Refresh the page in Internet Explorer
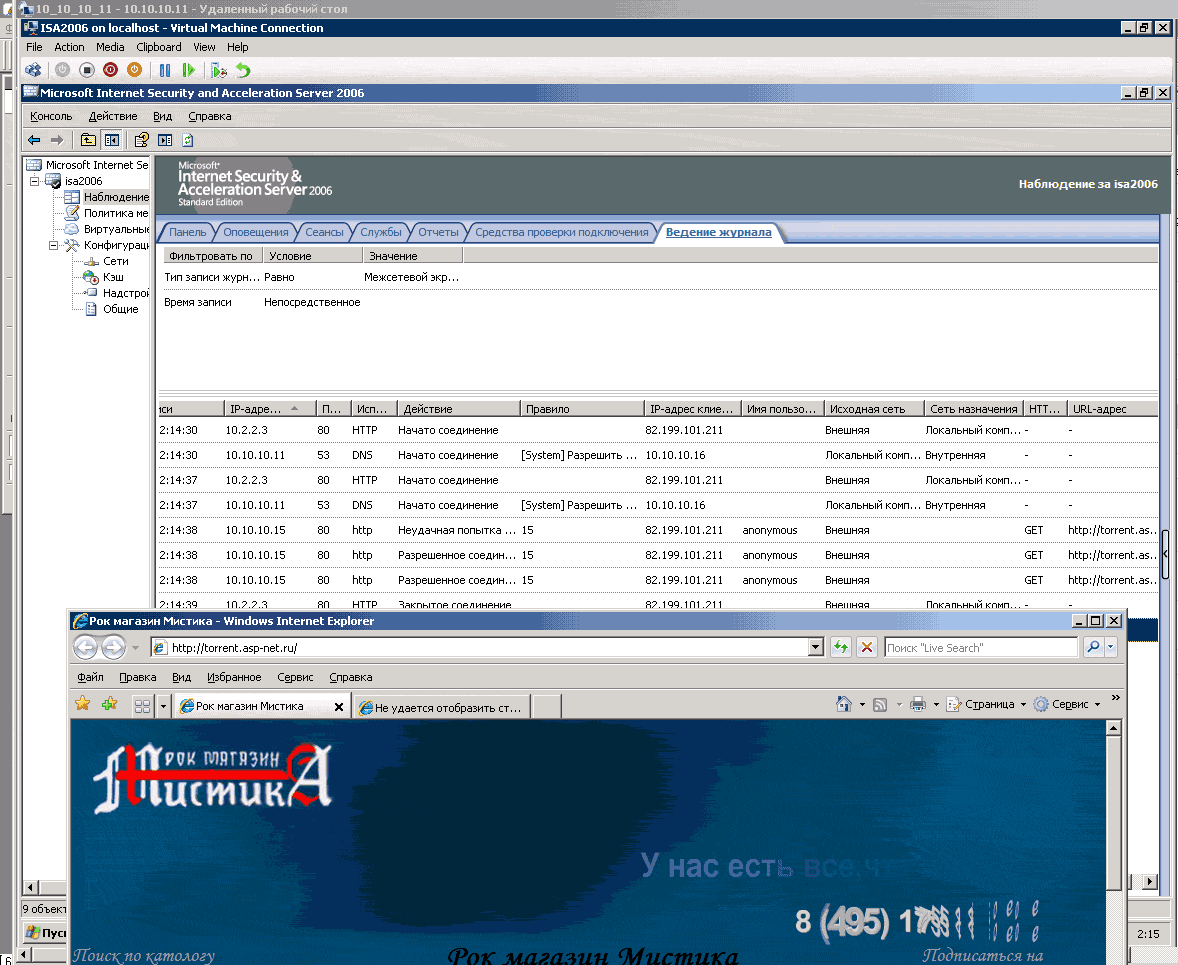1178x965 pixels. click(841, 647)
